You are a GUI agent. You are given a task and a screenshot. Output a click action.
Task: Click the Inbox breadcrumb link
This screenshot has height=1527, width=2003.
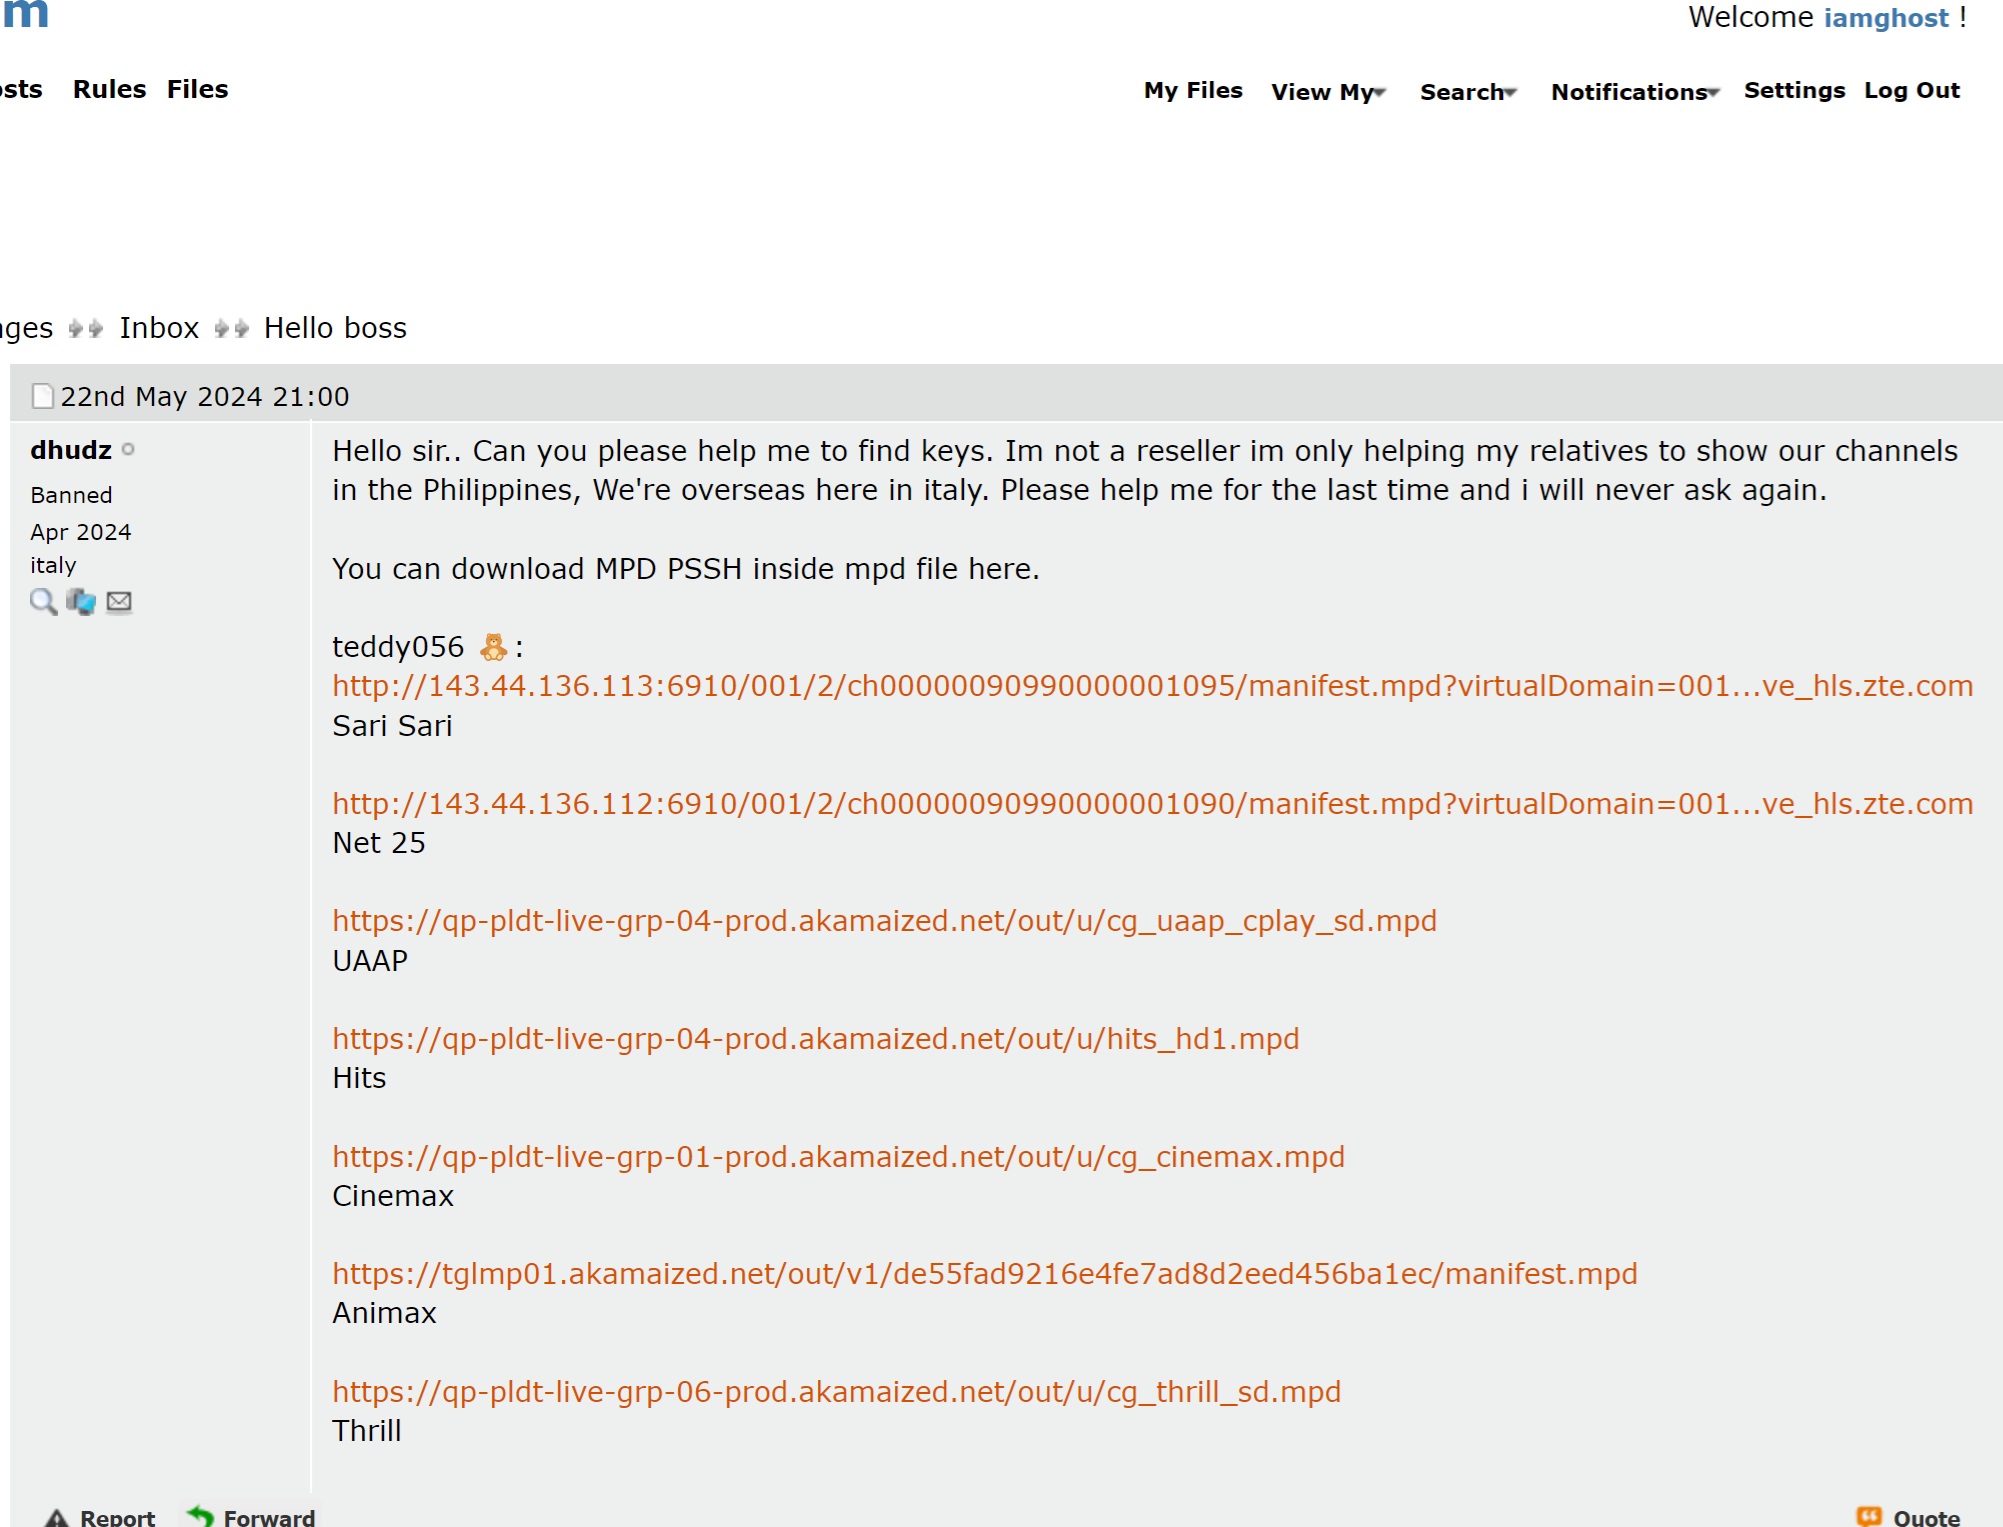159,328
